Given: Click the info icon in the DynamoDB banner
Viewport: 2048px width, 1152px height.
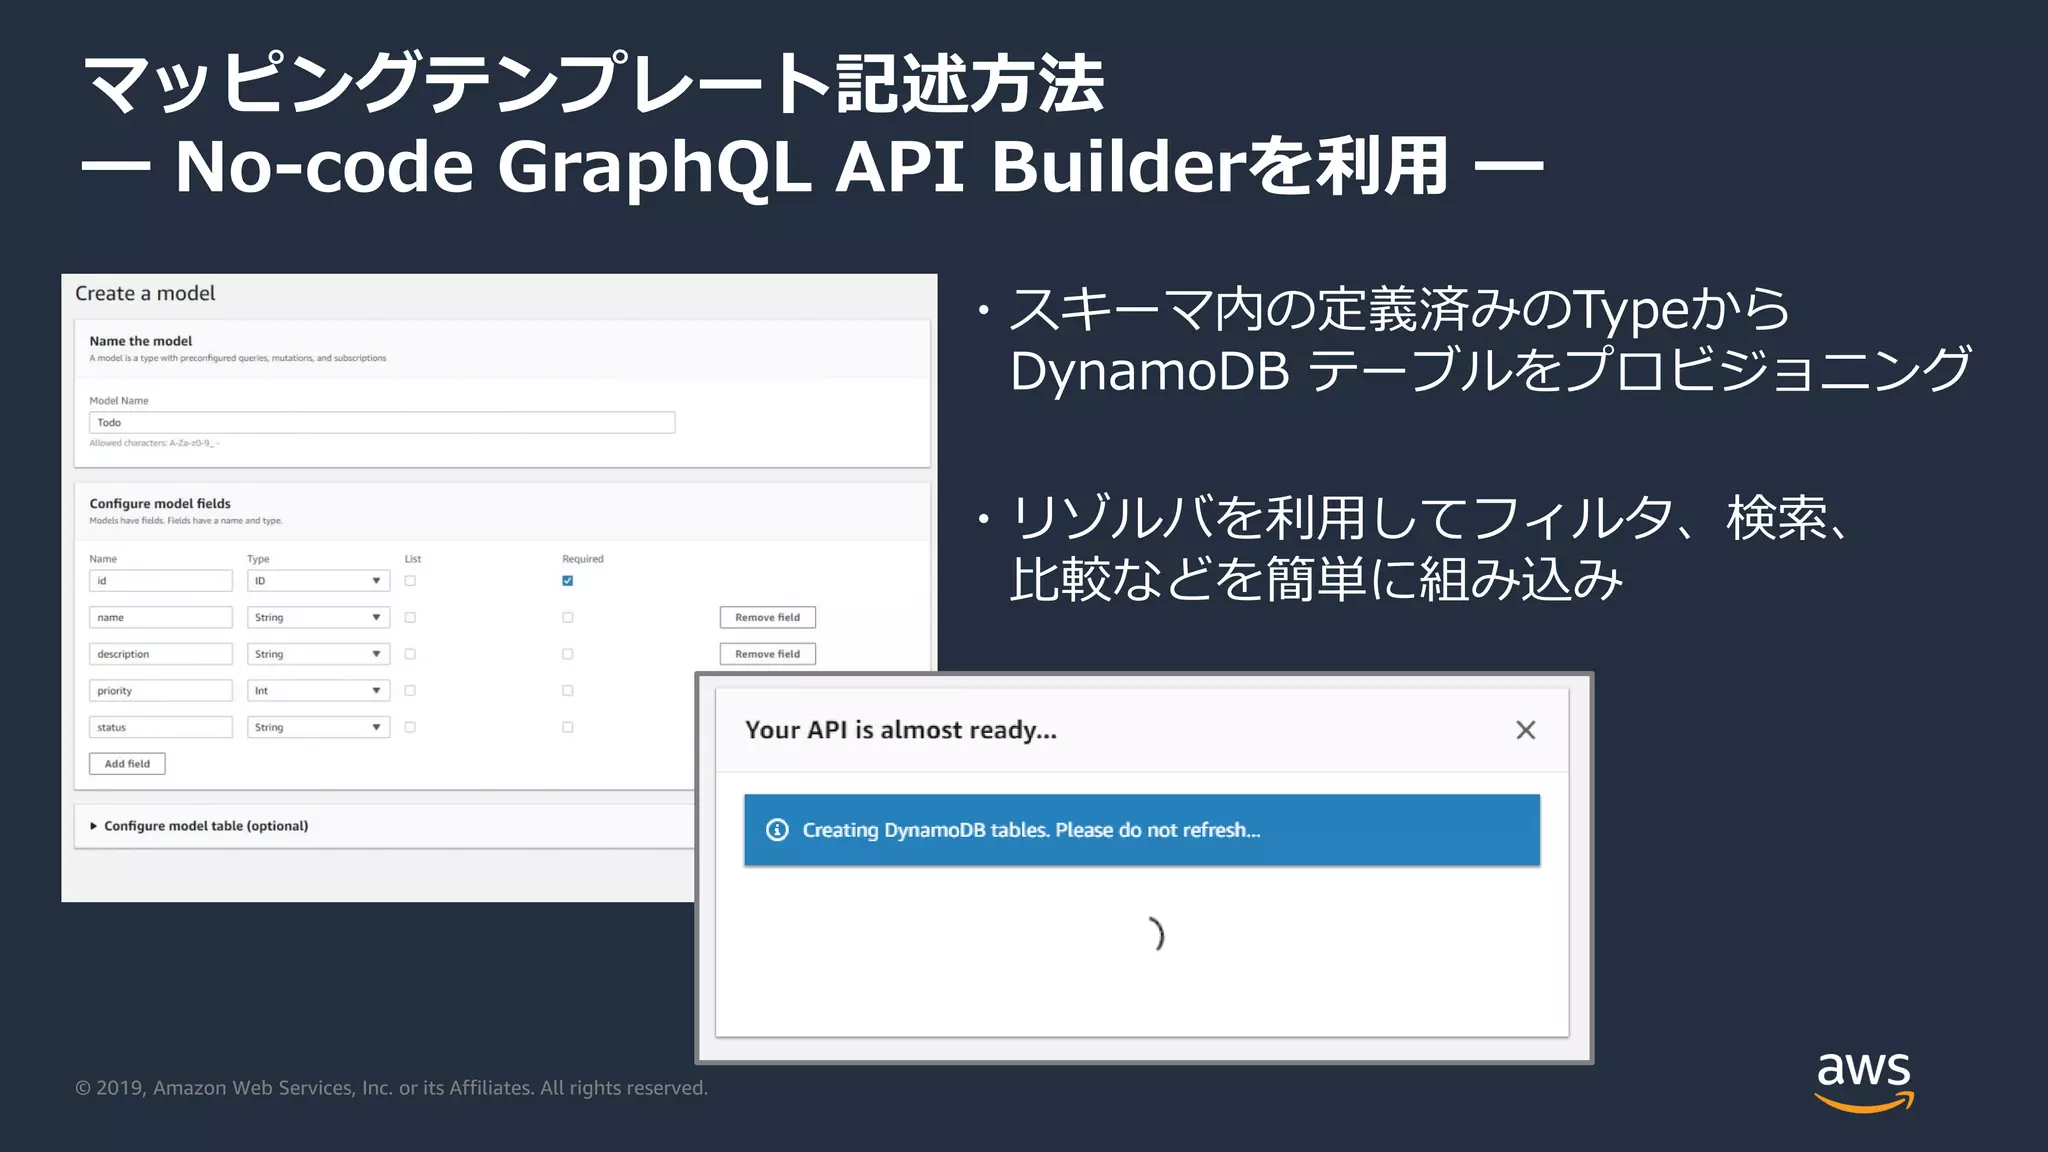Looking at the screenshot, I should click(777, 830).
